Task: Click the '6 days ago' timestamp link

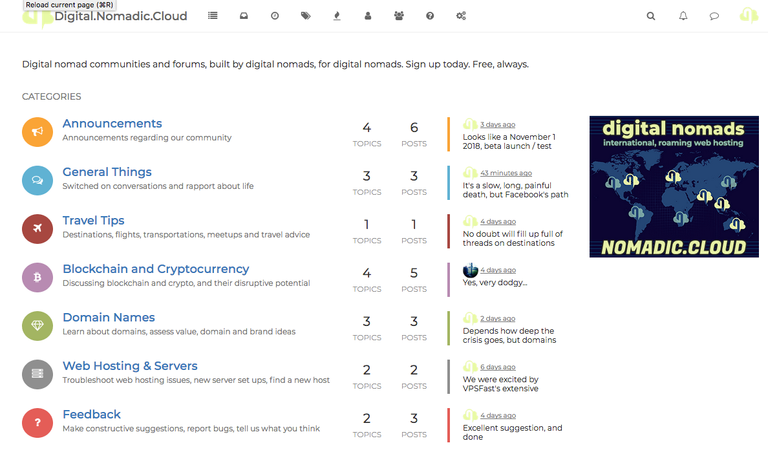Action: point(498,367)
